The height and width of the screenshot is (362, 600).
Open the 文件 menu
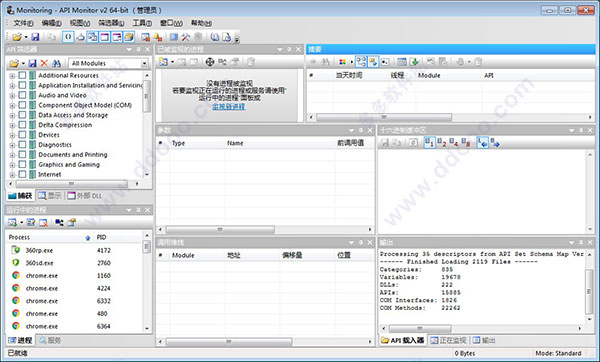(23, 23)
